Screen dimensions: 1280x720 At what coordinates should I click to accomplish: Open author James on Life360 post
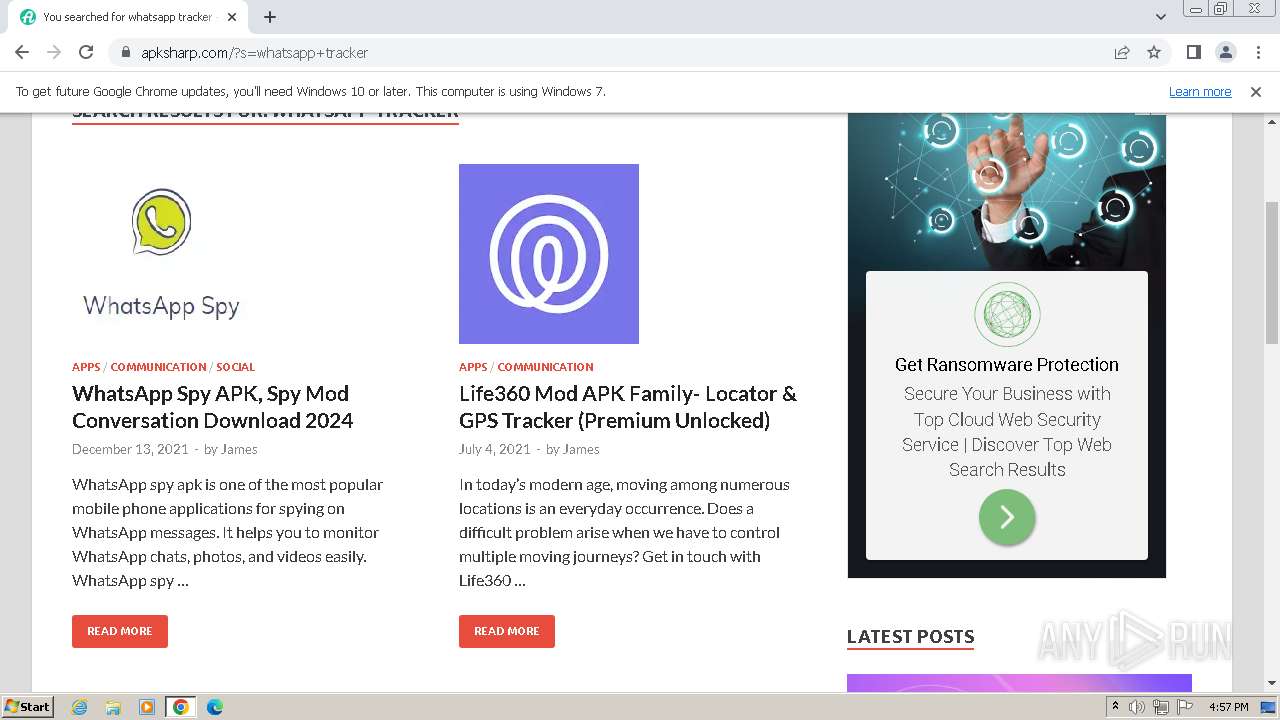click(581, 449)
